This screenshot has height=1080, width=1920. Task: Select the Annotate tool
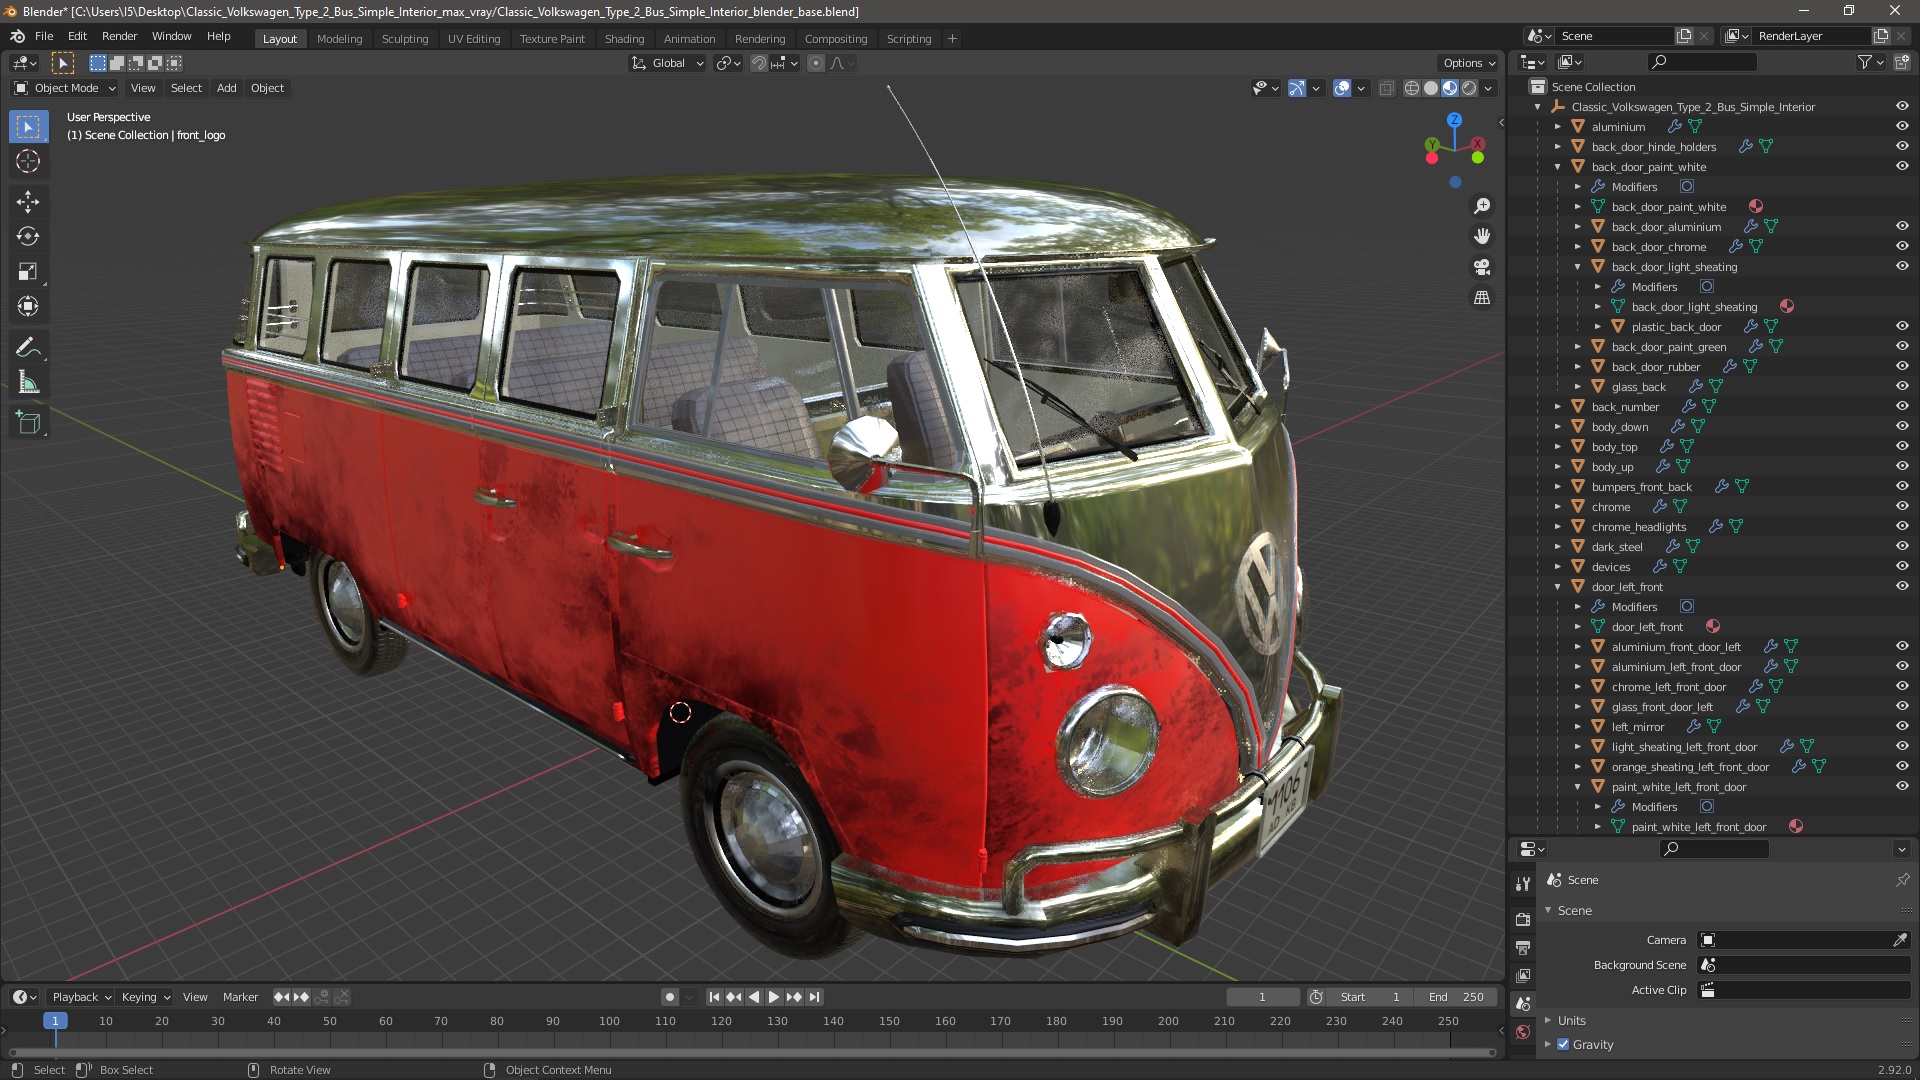[28, 348]
